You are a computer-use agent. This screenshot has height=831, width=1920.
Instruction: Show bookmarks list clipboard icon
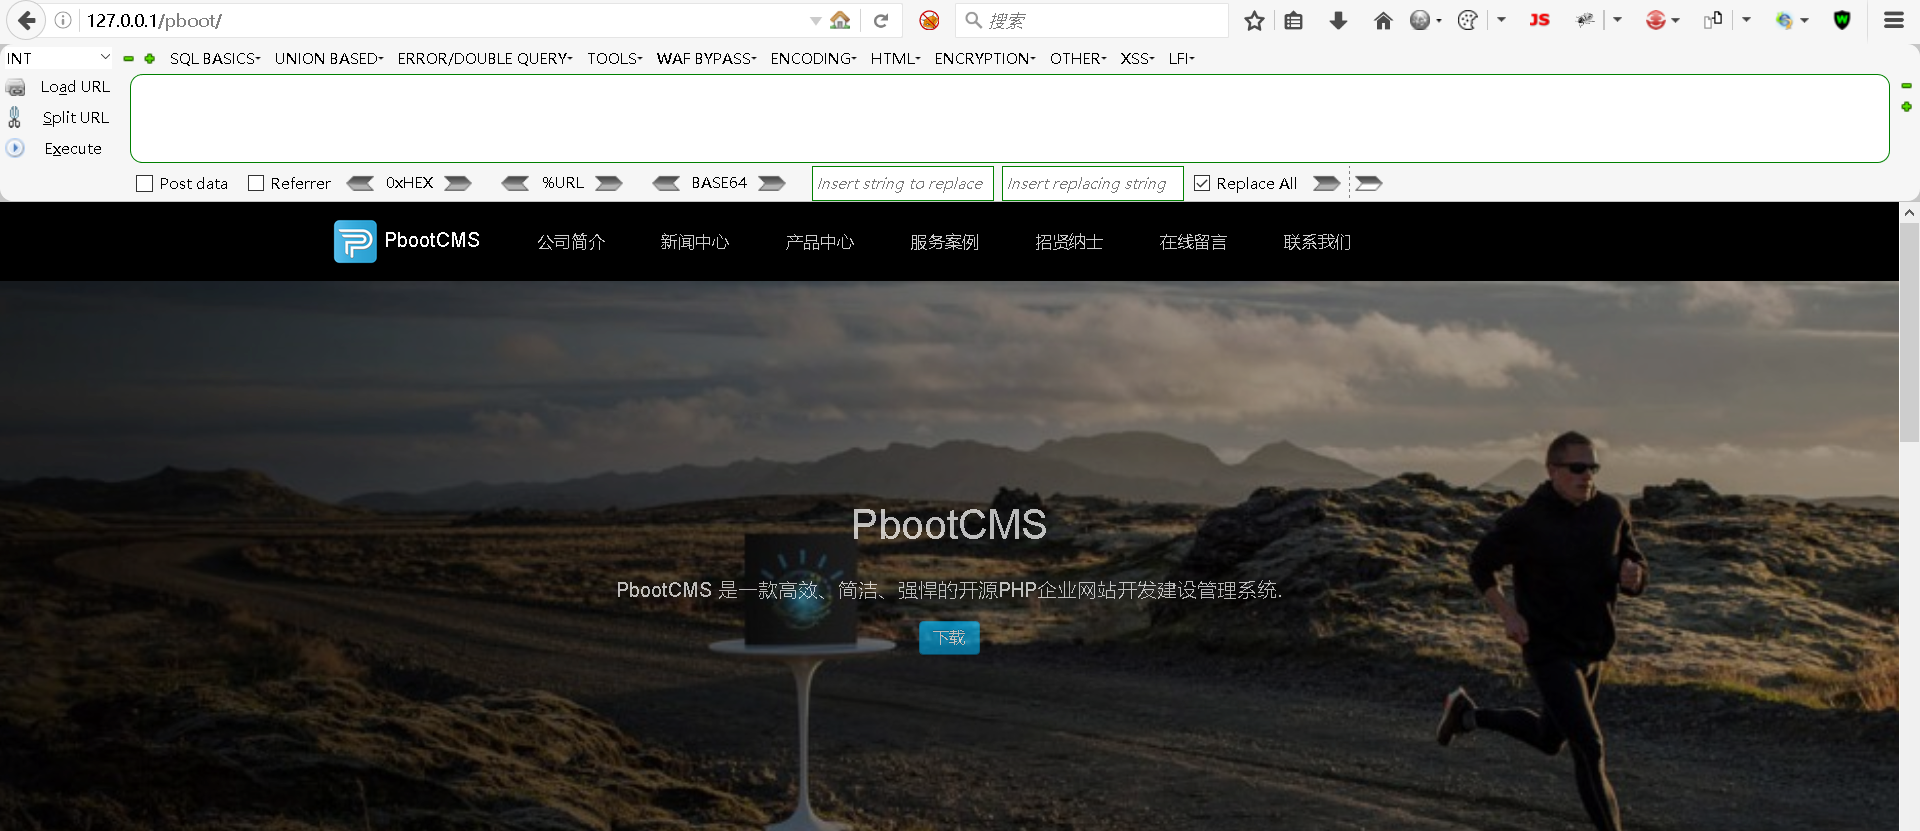click(x=1294, y=20)
